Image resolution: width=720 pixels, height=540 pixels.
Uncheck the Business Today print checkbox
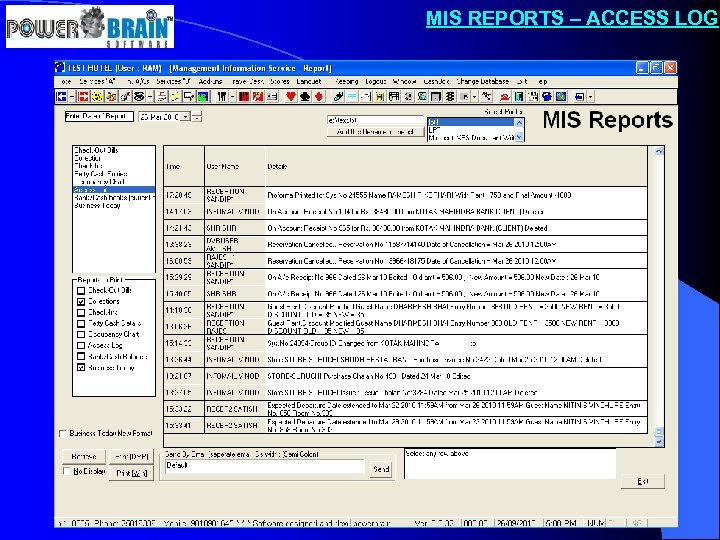81,368
